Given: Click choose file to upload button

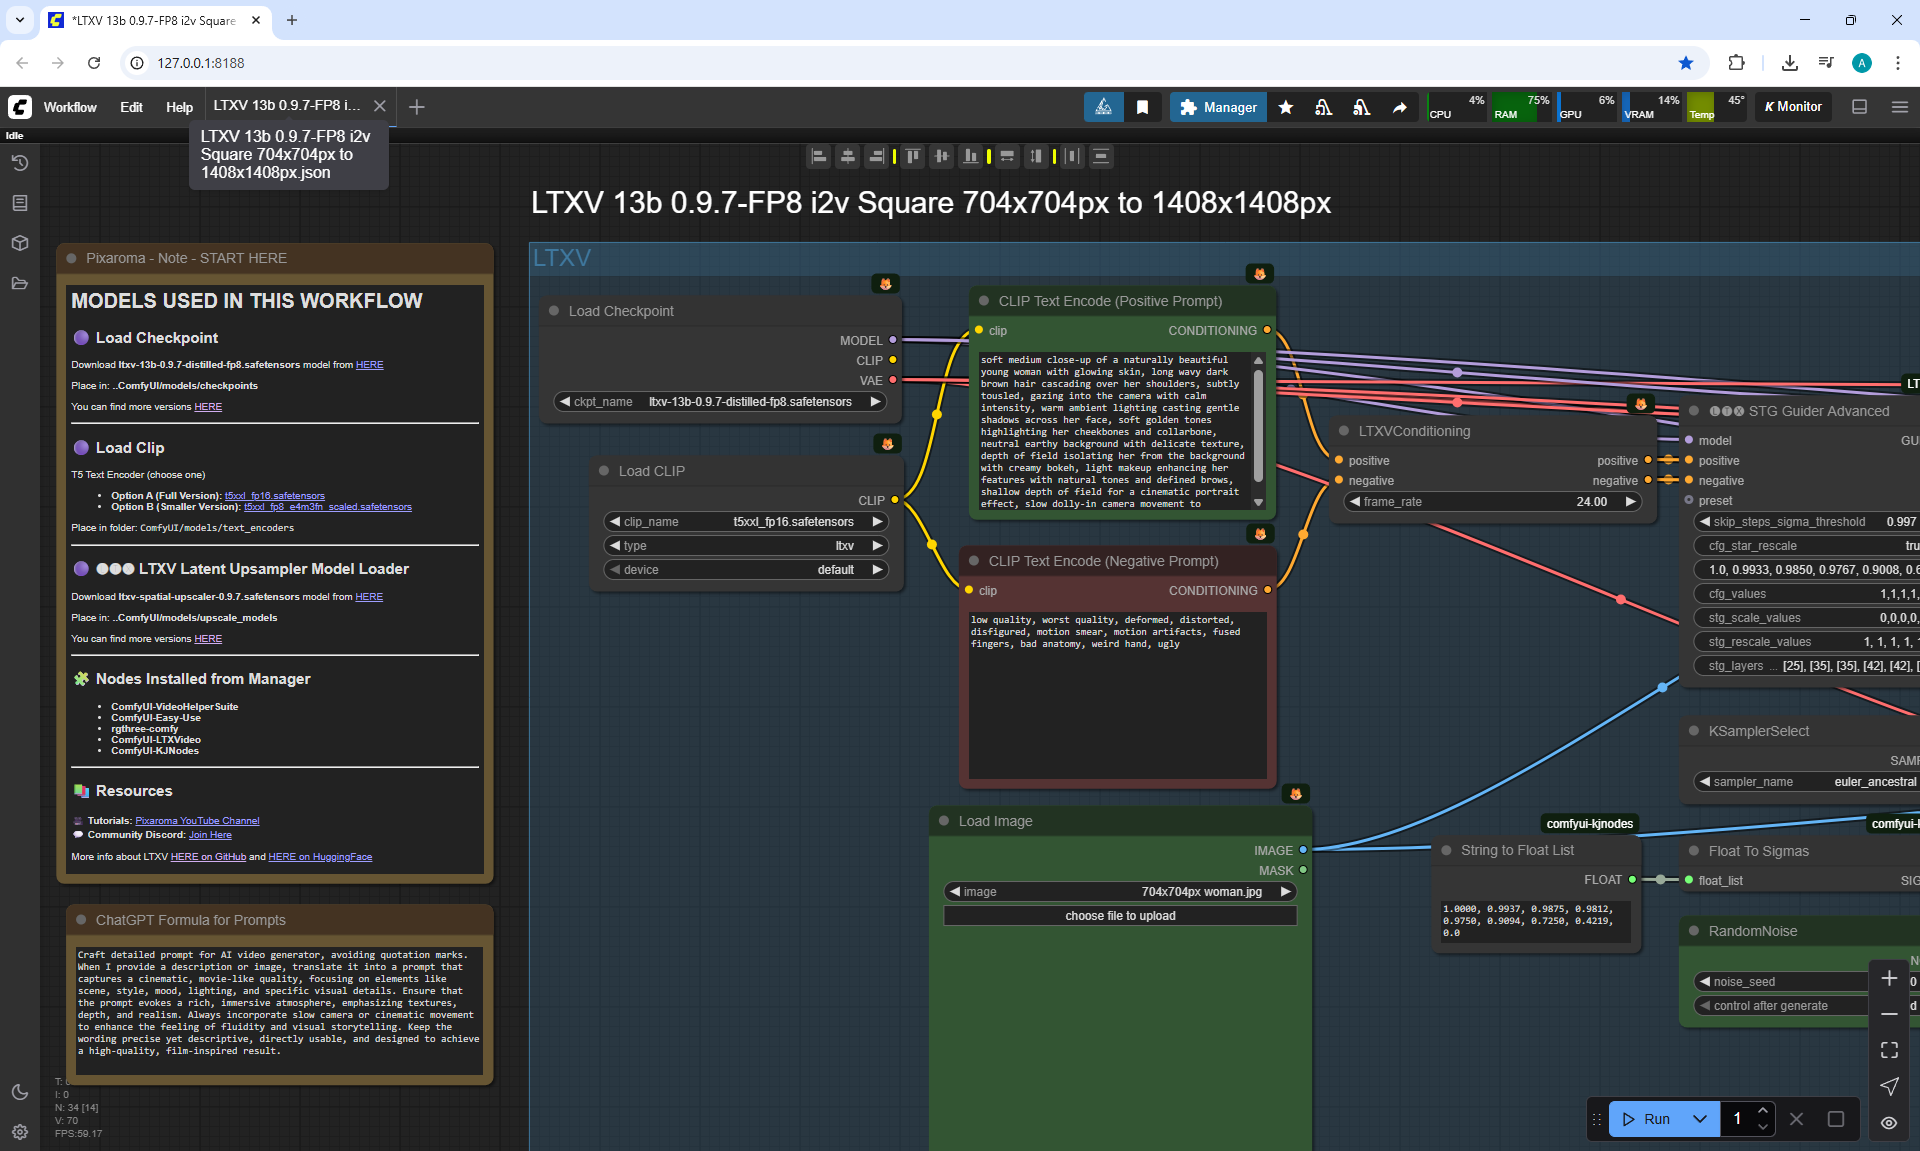Looking at the screenshot, I should pos(1119,916).
